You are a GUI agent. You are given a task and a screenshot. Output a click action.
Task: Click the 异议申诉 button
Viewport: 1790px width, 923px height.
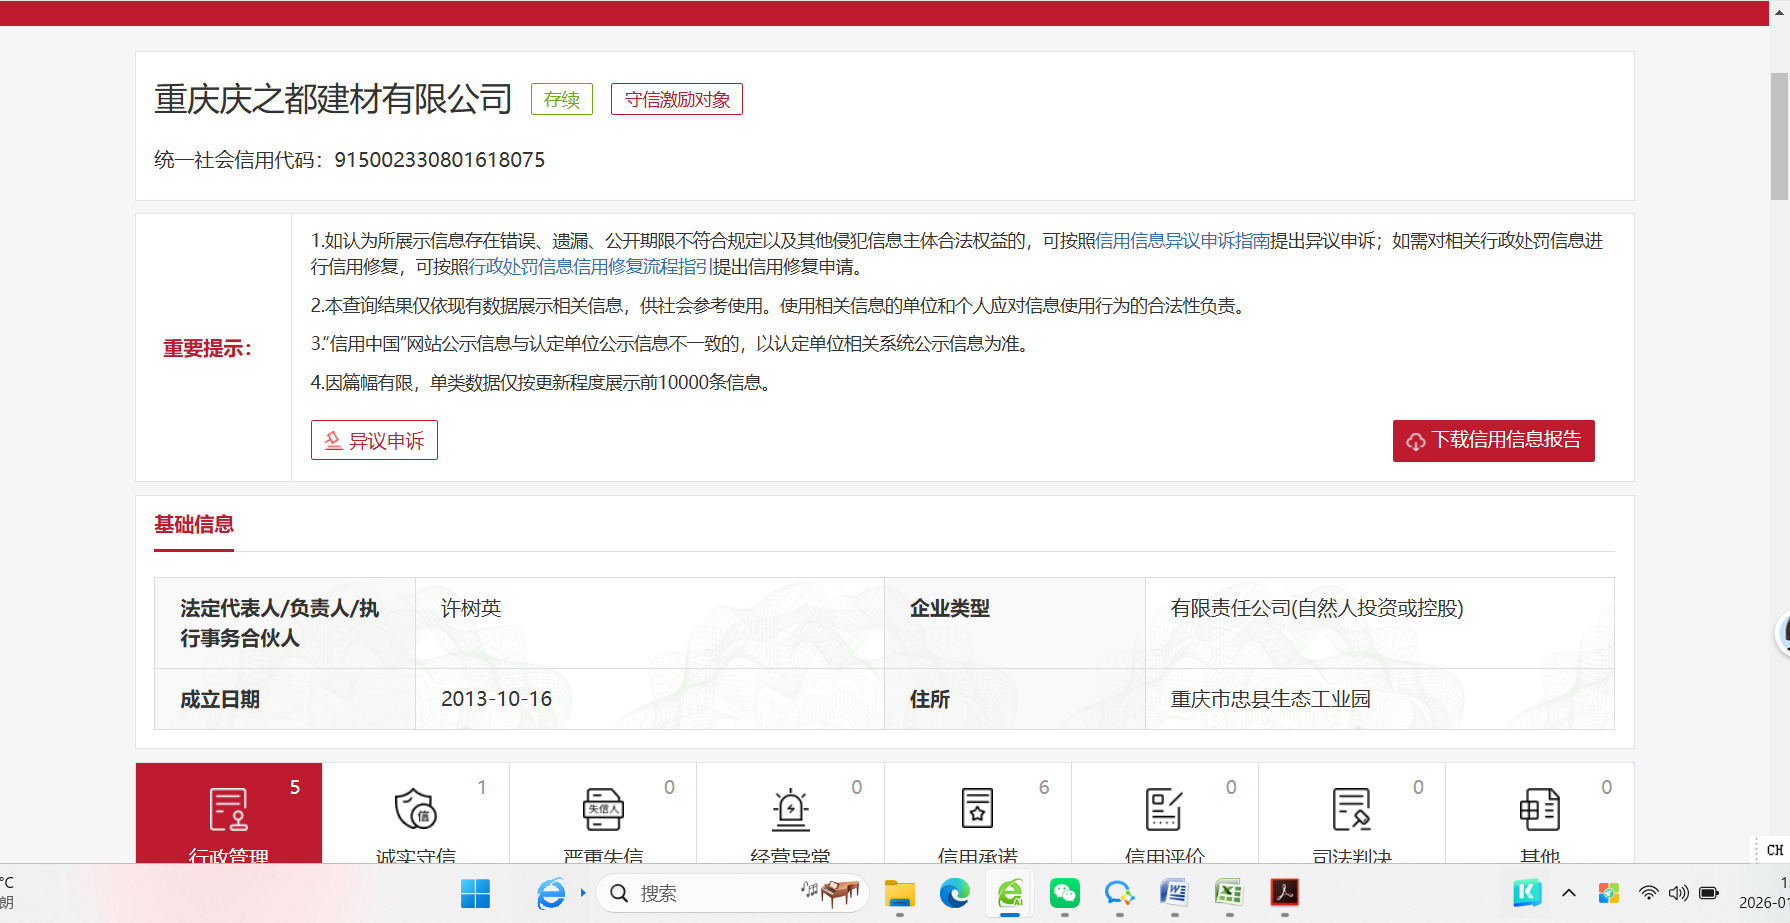[374, 441]
